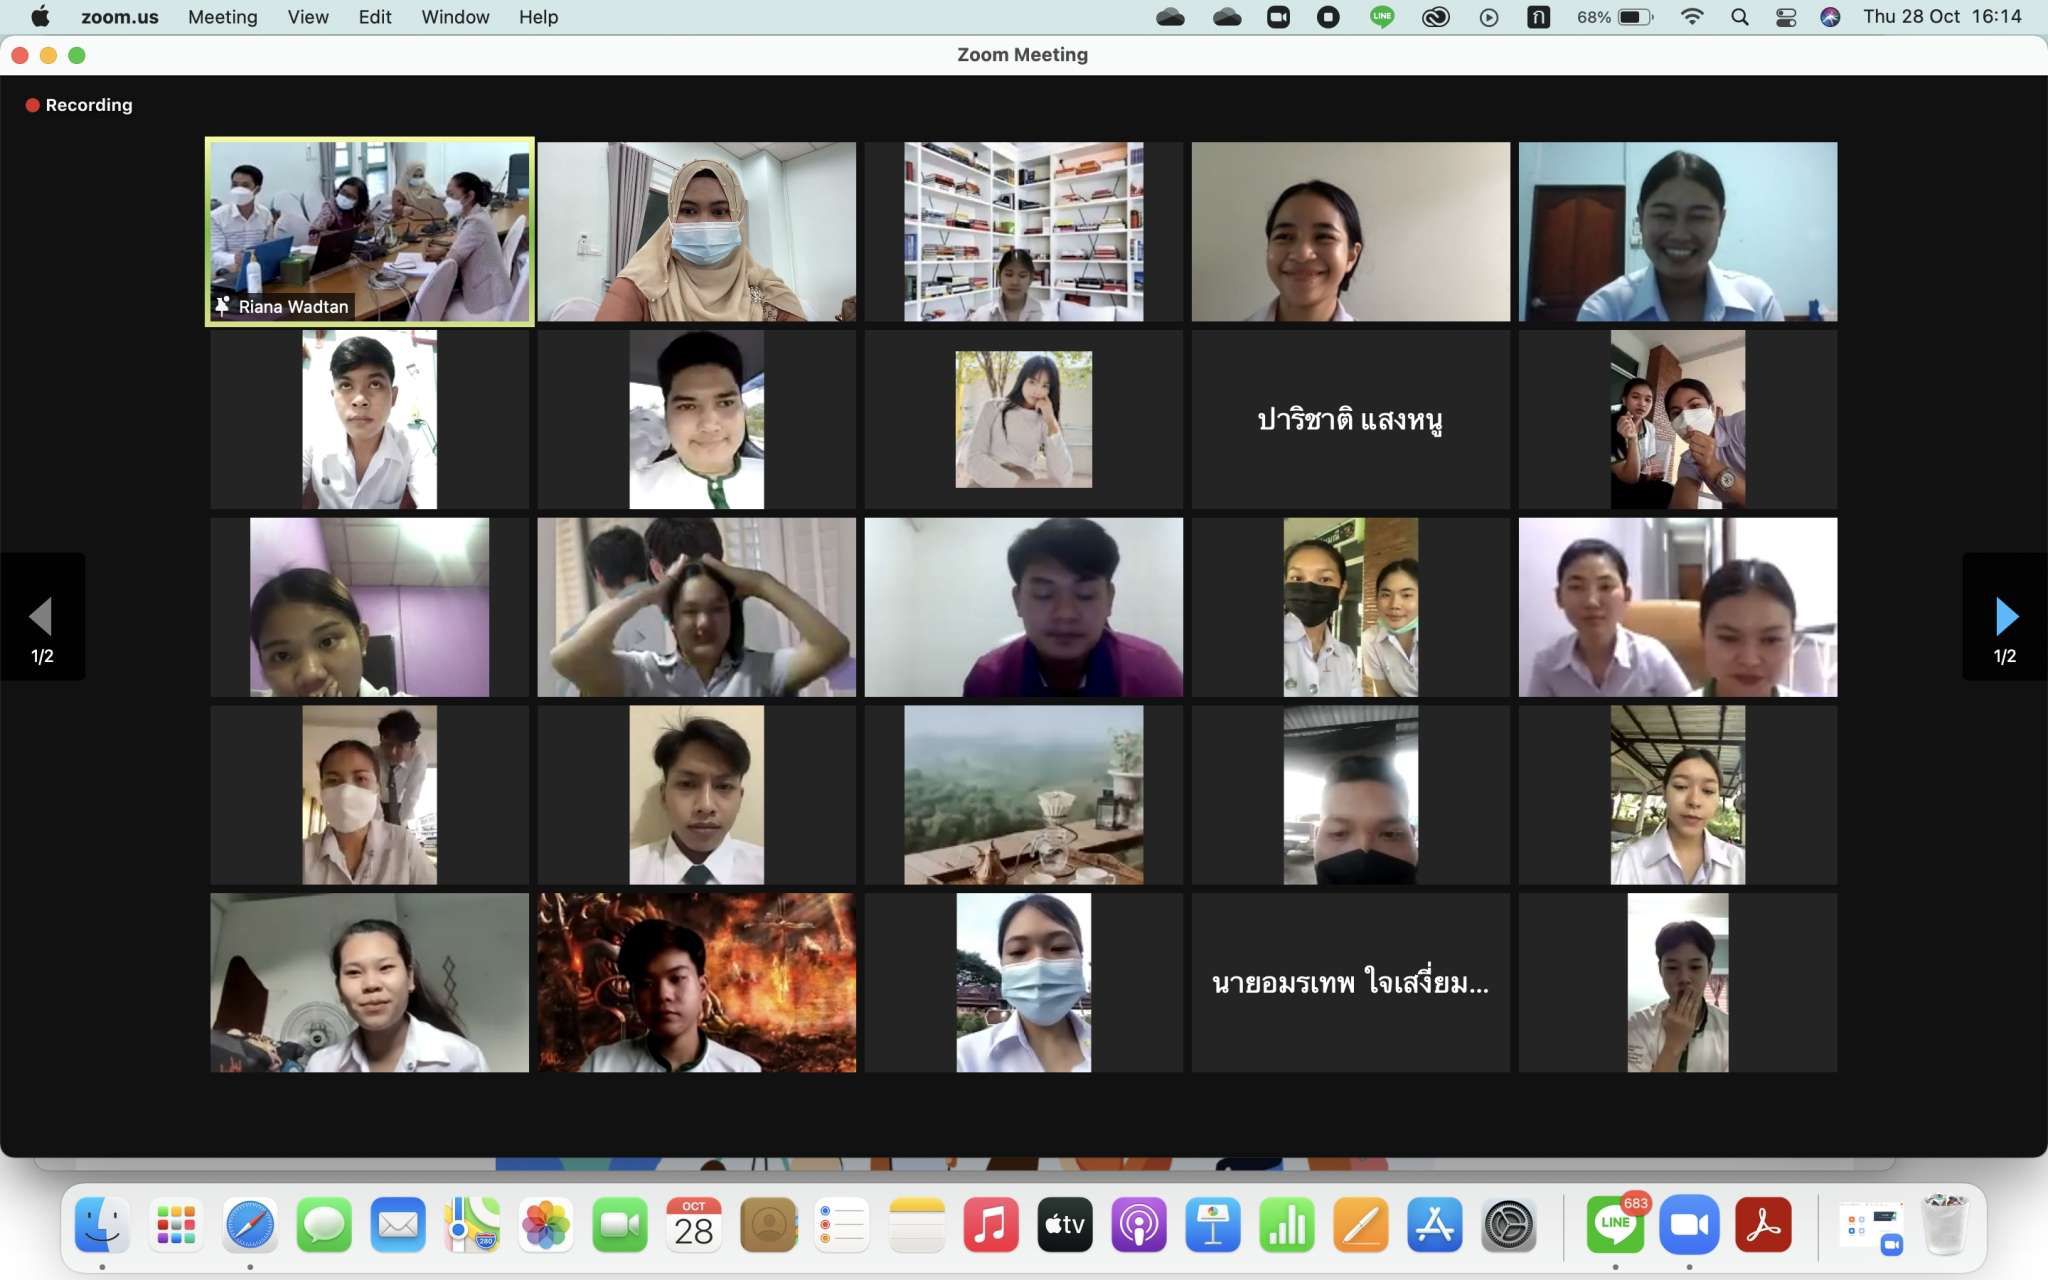2048x1280 pixels.
Task: Open the View menu
Action: coord(308,17)
